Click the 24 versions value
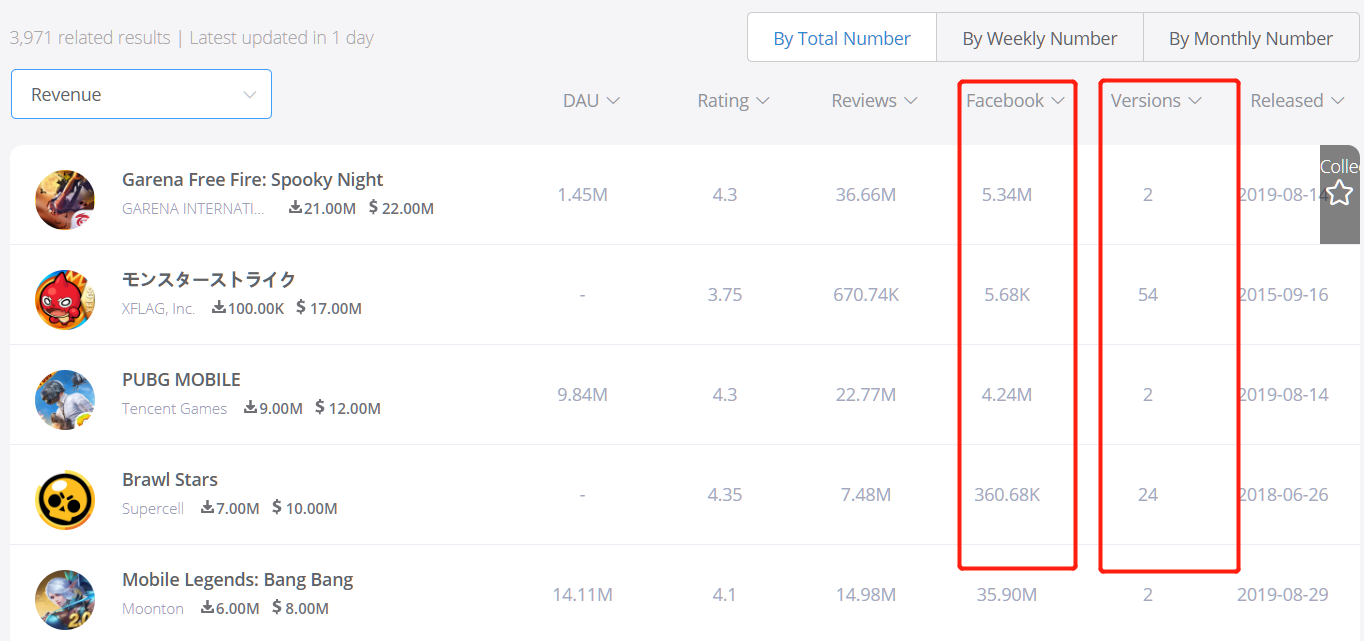 click(1148, 494)
